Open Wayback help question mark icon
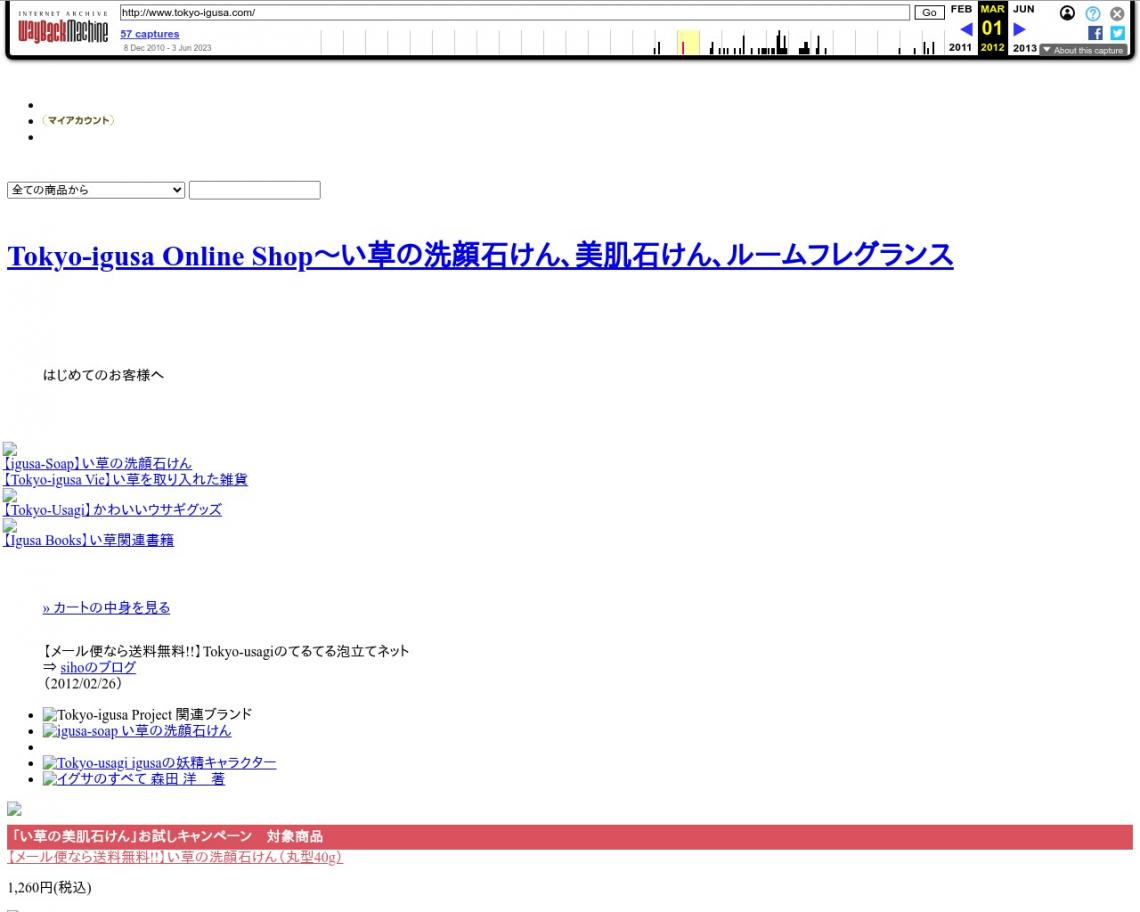1140x912 pixels. pyautogui.click(x=1092, y=13)
